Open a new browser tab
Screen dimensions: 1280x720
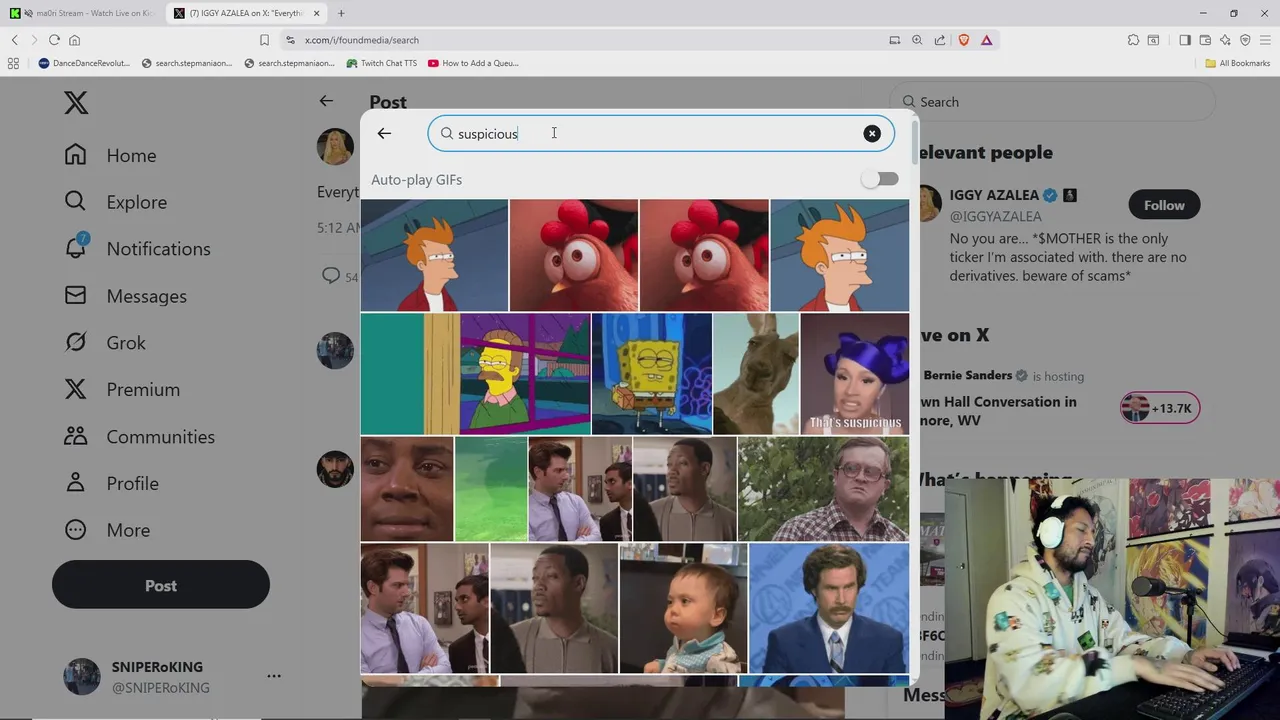pos(341,13)
